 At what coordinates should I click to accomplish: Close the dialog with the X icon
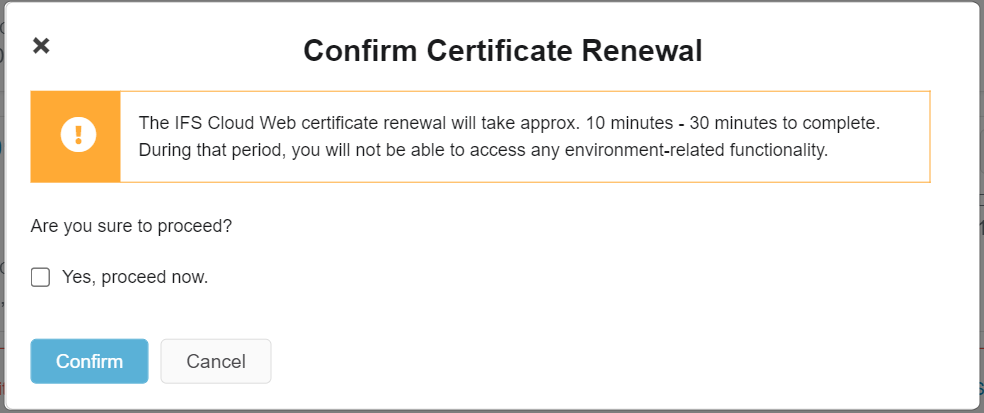click(41, 46)
